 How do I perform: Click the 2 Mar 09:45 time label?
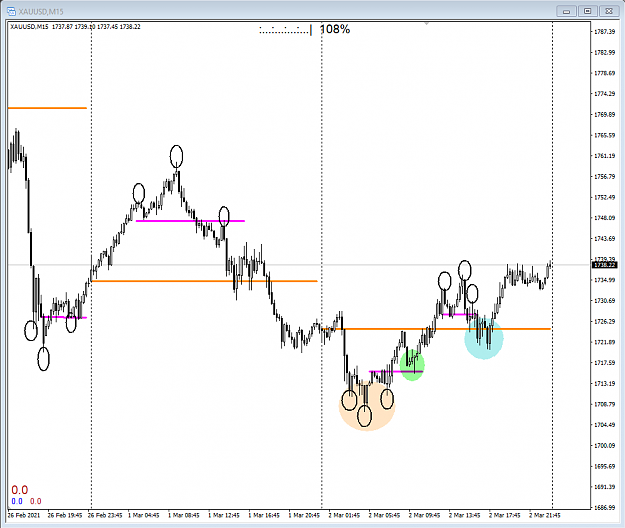click(425, 515)
